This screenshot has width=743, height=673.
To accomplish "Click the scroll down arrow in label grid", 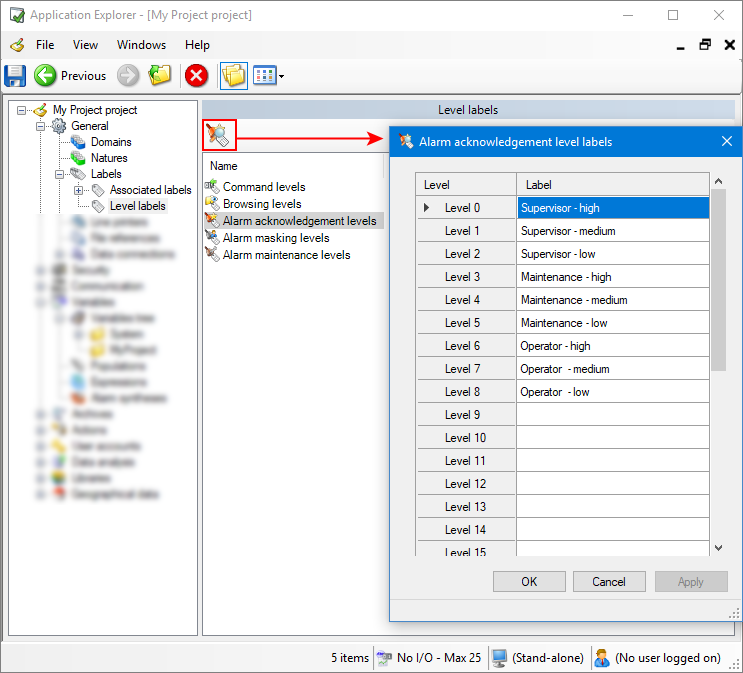I will click(718, 548).
